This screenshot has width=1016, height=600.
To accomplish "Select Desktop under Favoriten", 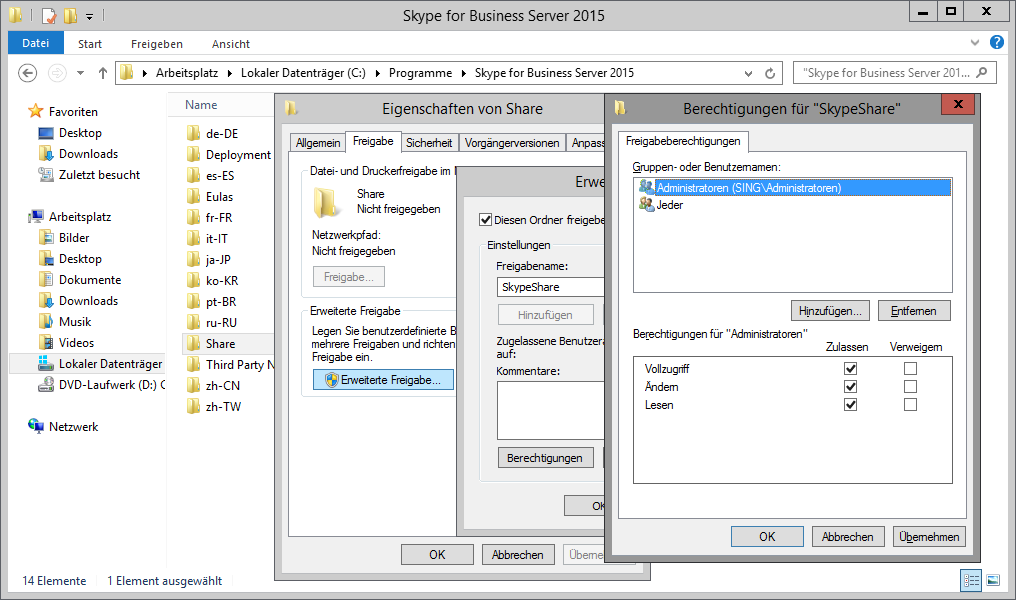I will tap(80, 133).
